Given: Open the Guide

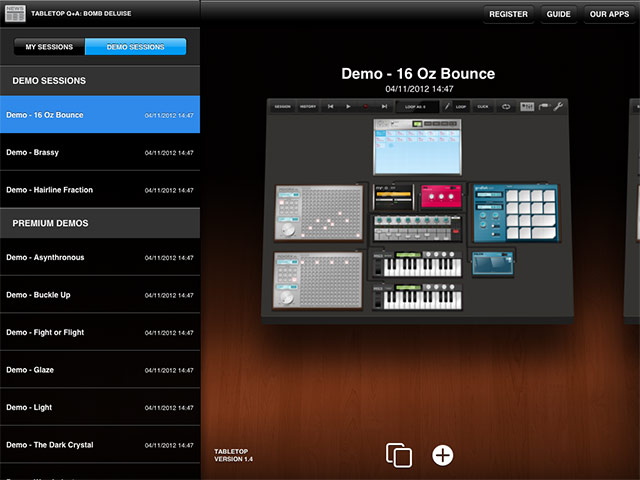Looking at the screenshot, I should [558, 15].
